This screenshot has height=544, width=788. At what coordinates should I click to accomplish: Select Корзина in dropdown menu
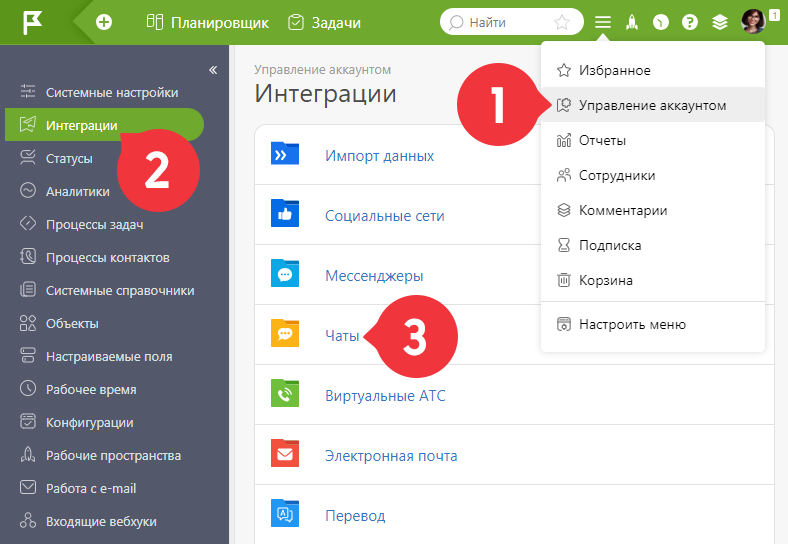[x=653, y=280]
